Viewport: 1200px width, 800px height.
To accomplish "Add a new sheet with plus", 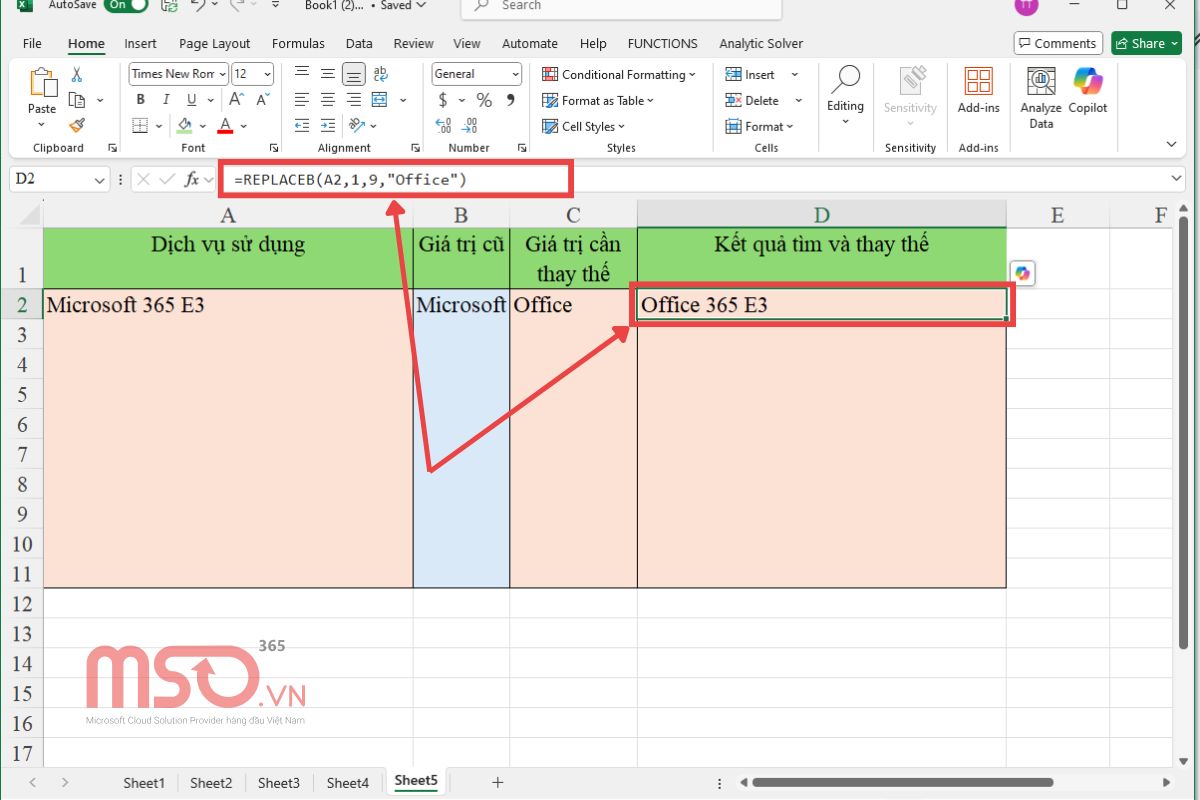I will (x=497, y=782).
